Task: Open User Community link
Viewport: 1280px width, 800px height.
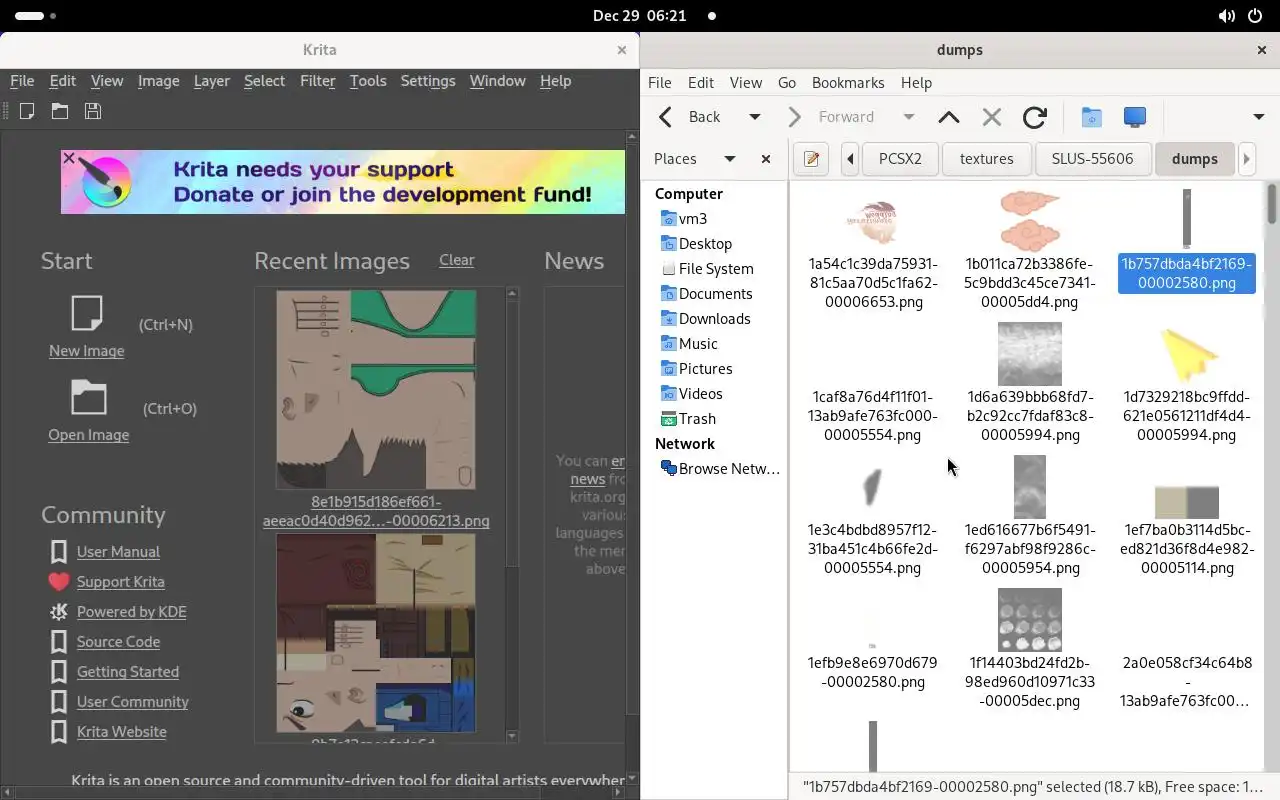Action: point(133,702)
